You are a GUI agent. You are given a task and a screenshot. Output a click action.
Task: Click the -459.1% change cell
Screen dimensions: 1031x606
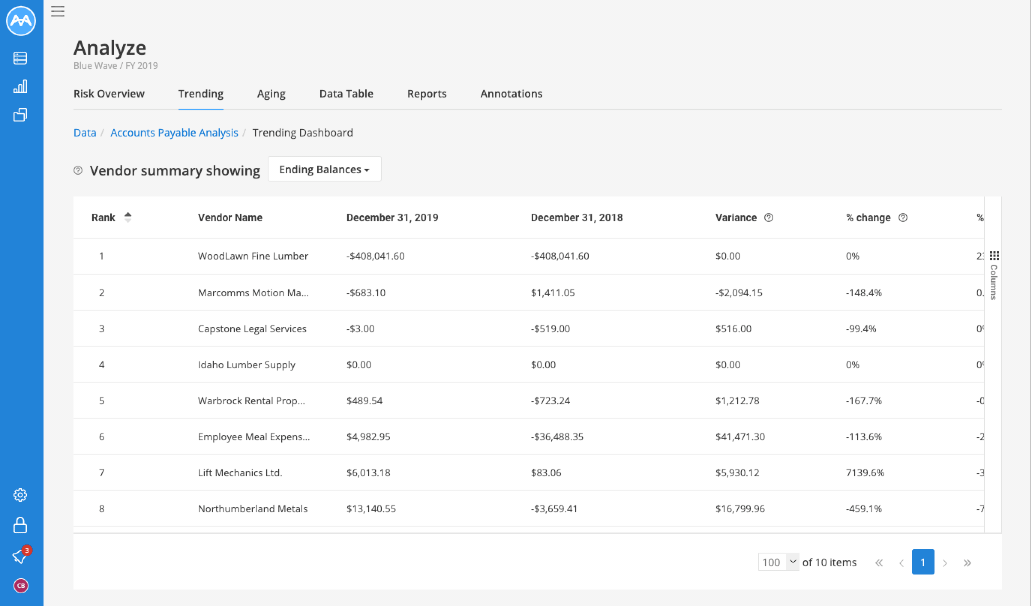click(864, 509)
